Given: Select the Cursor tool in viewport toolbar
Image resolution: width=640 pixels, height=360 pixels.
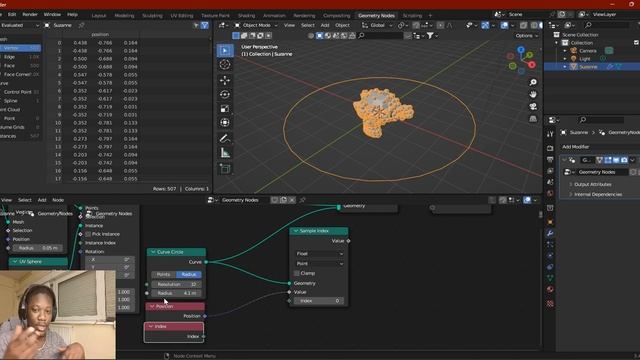Looking at the screenshot, I should 225,65.
